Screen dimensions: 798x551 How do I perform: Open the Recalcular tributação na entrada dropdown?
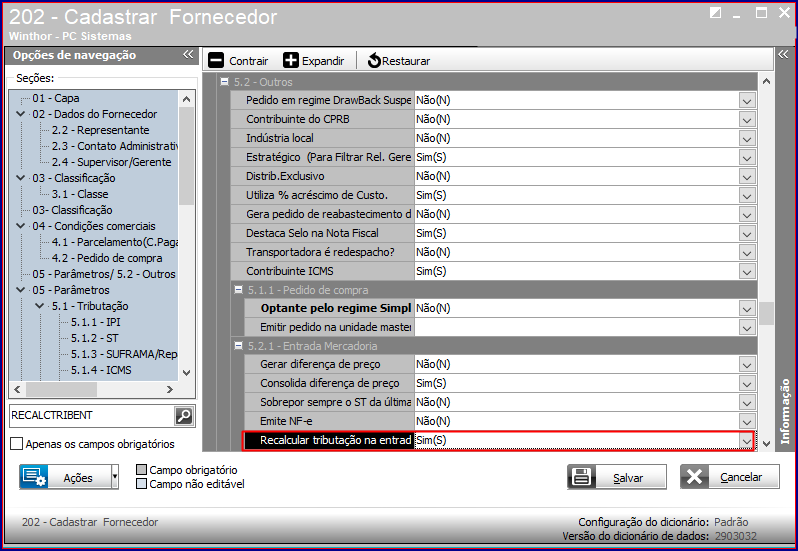coord(747,441)
